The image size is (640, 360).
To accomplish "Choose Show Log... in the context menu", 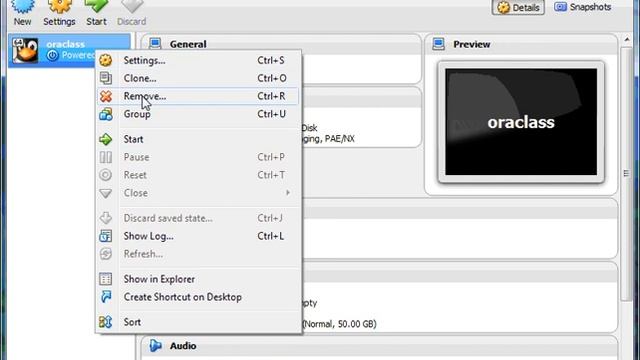I will (199, 236).
